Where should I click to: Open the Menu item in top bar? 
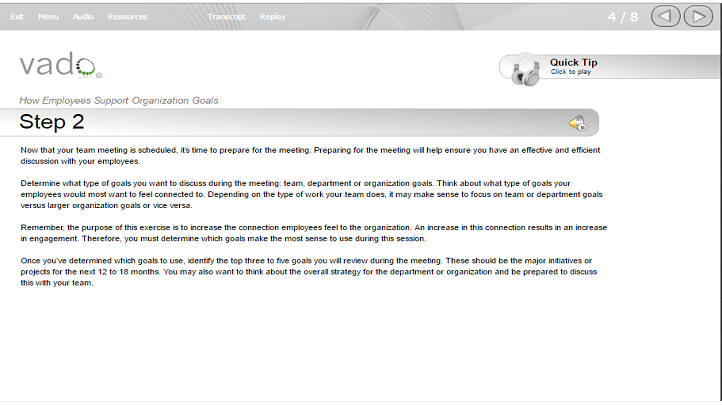click(48, 17)
